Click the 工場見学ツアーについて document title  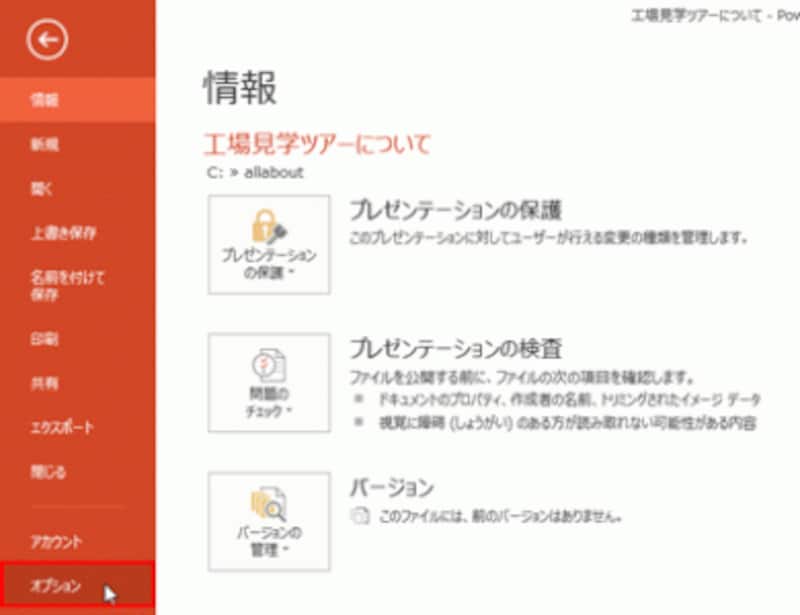317,144
